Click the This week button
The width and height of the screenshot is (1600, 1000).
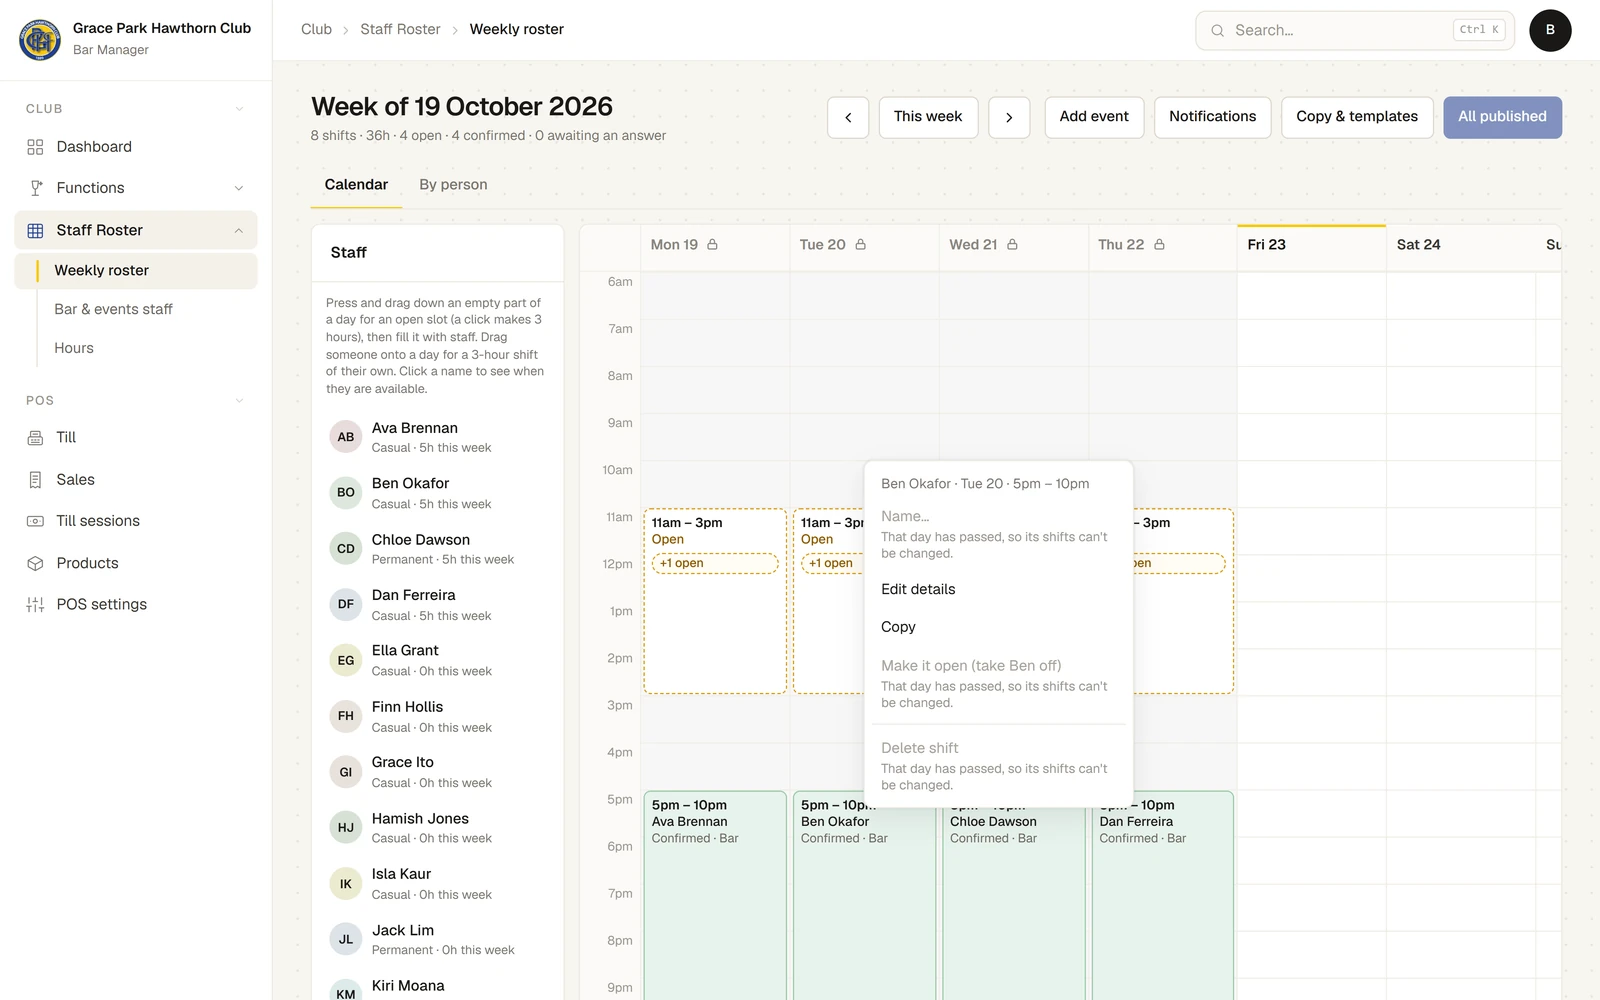pyautogui.click(x=928, y=117)
